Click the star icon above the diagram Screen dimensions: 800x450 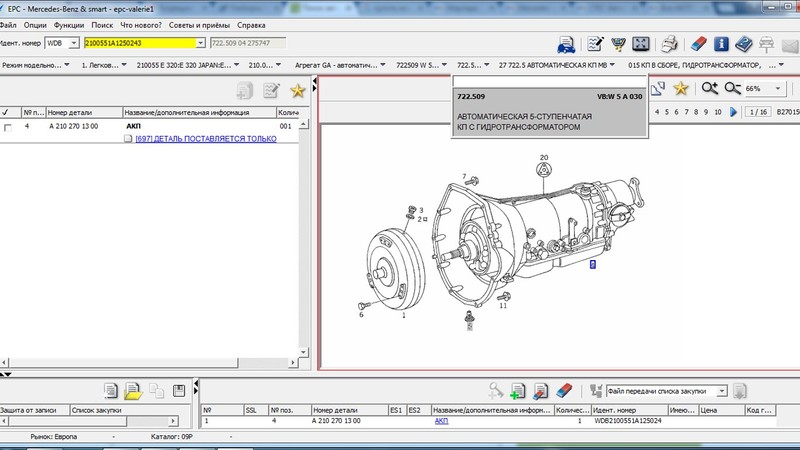coord(681,89)
